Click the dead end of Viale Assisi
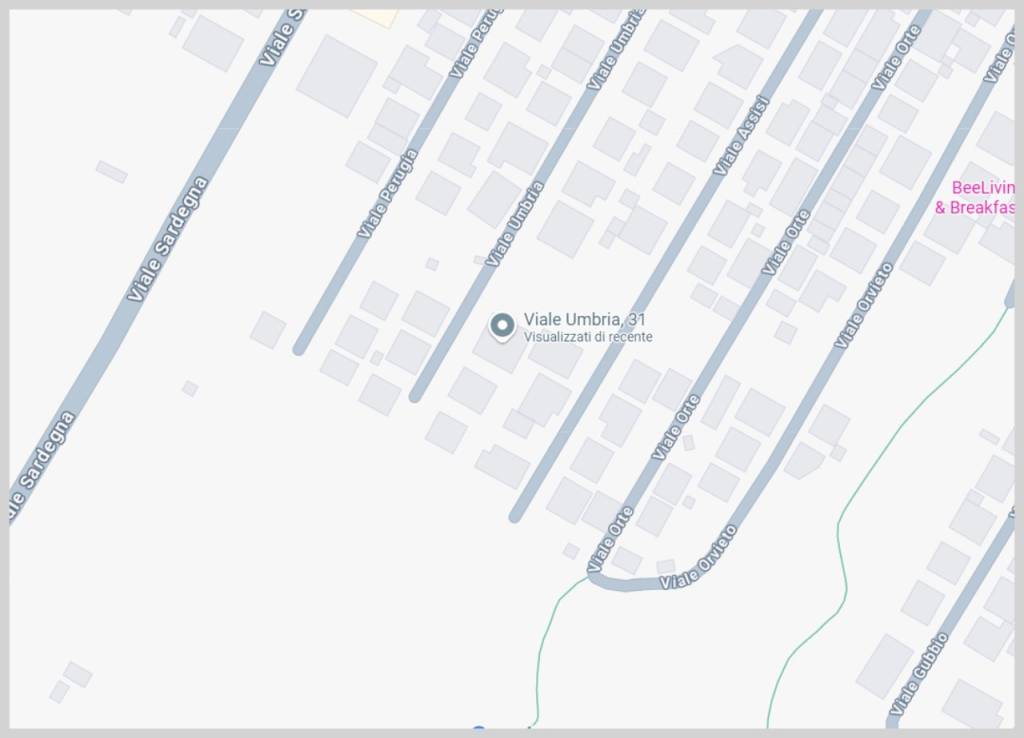This screenshot has height=738, width=1024. coord(515,516)
